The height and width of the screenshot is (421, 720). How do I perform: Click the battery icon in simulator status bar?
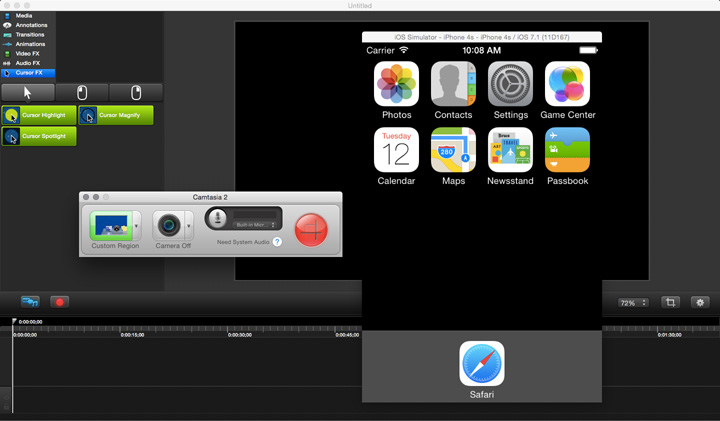point(588,50)
